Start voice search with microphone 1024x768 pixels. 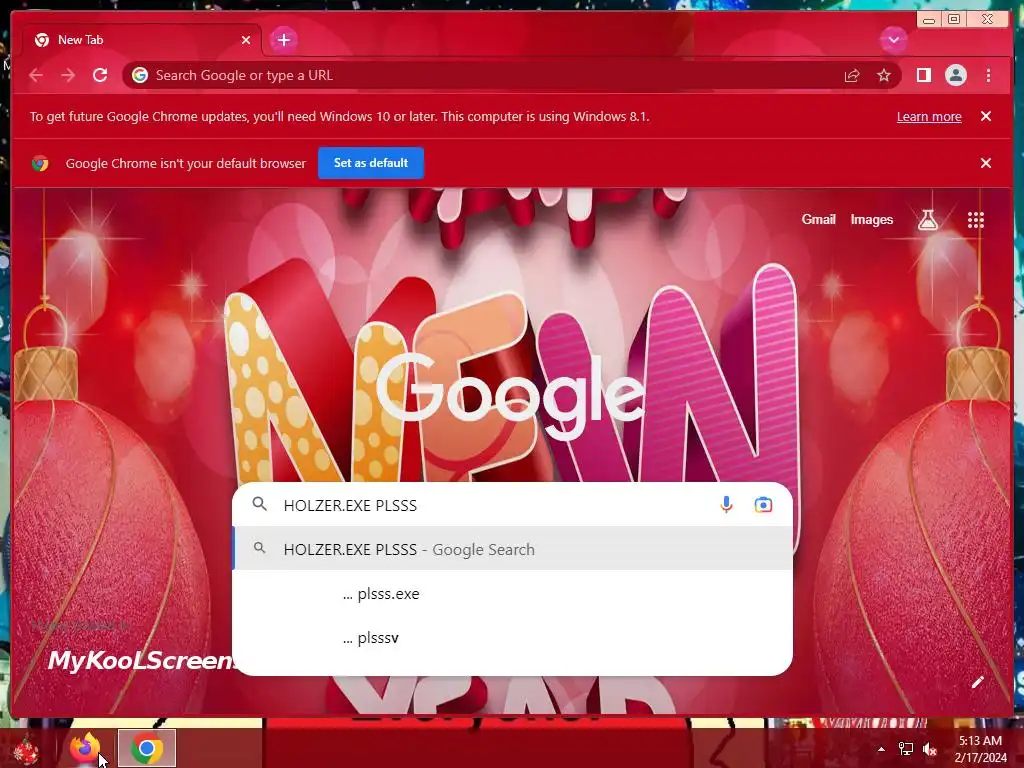click(726, 505)
